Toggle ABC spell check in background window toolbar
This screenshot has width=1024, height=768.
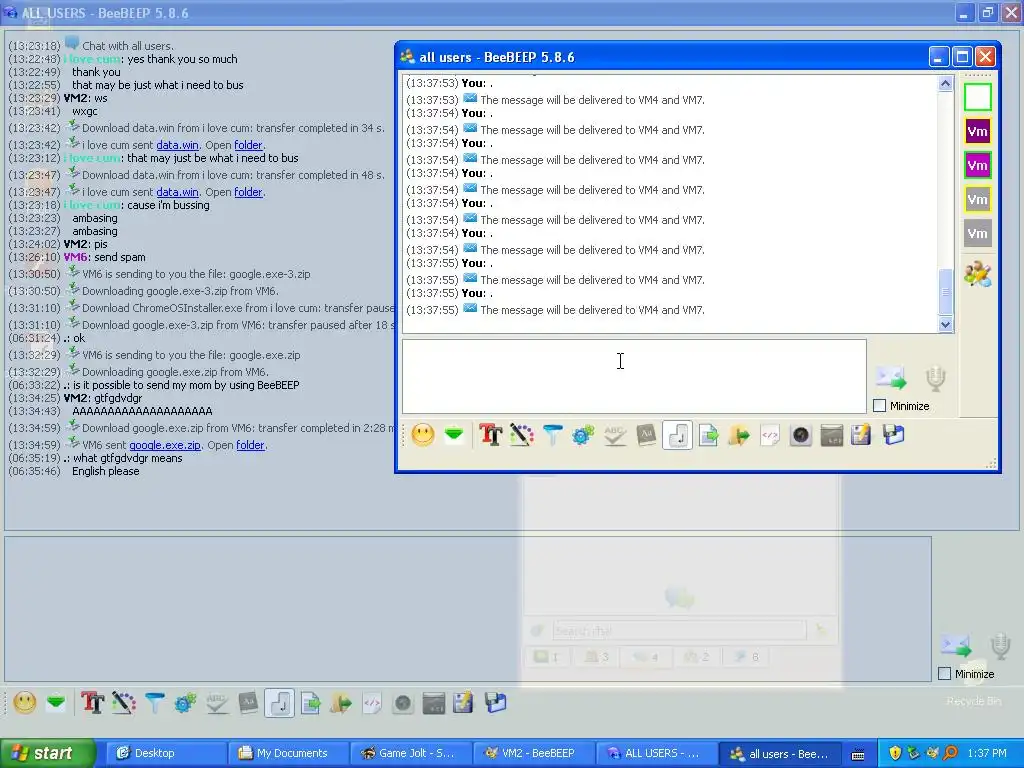pos(217,703)
